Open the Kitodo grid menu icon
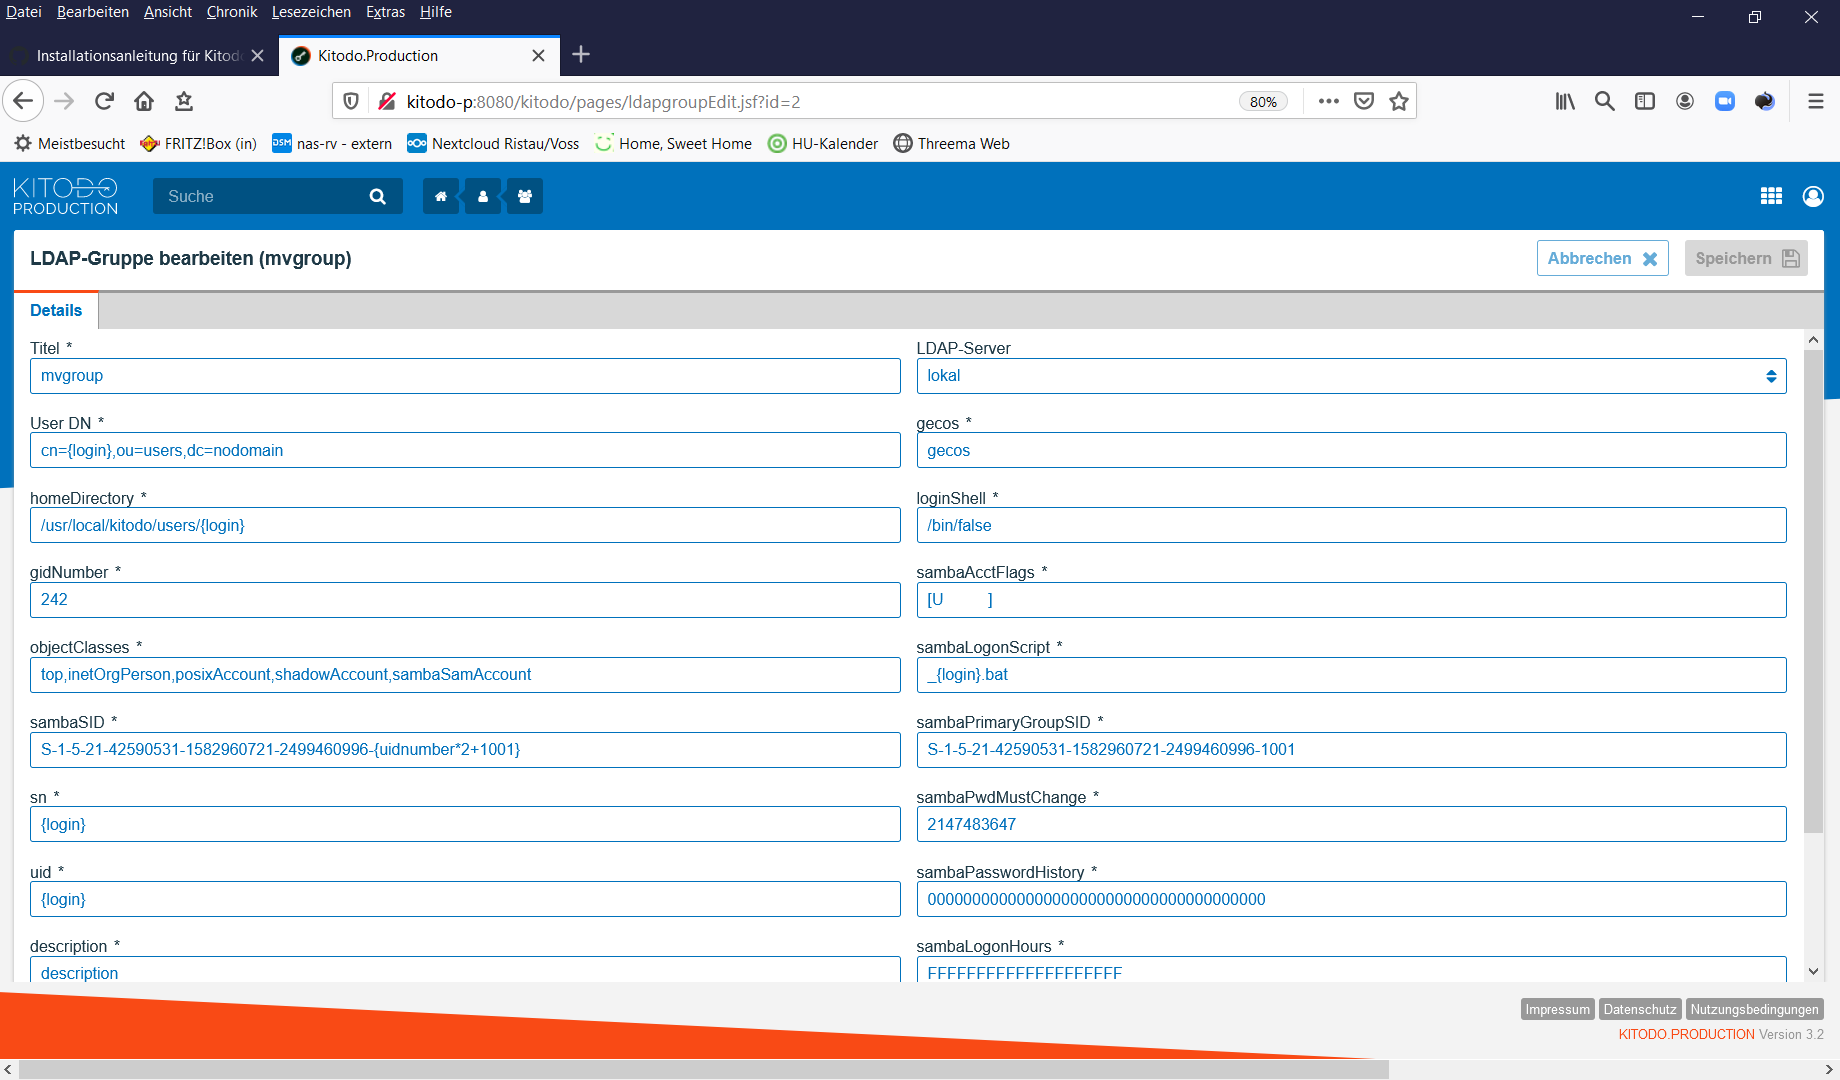1840x1080 pixels. coord(1771,196)
